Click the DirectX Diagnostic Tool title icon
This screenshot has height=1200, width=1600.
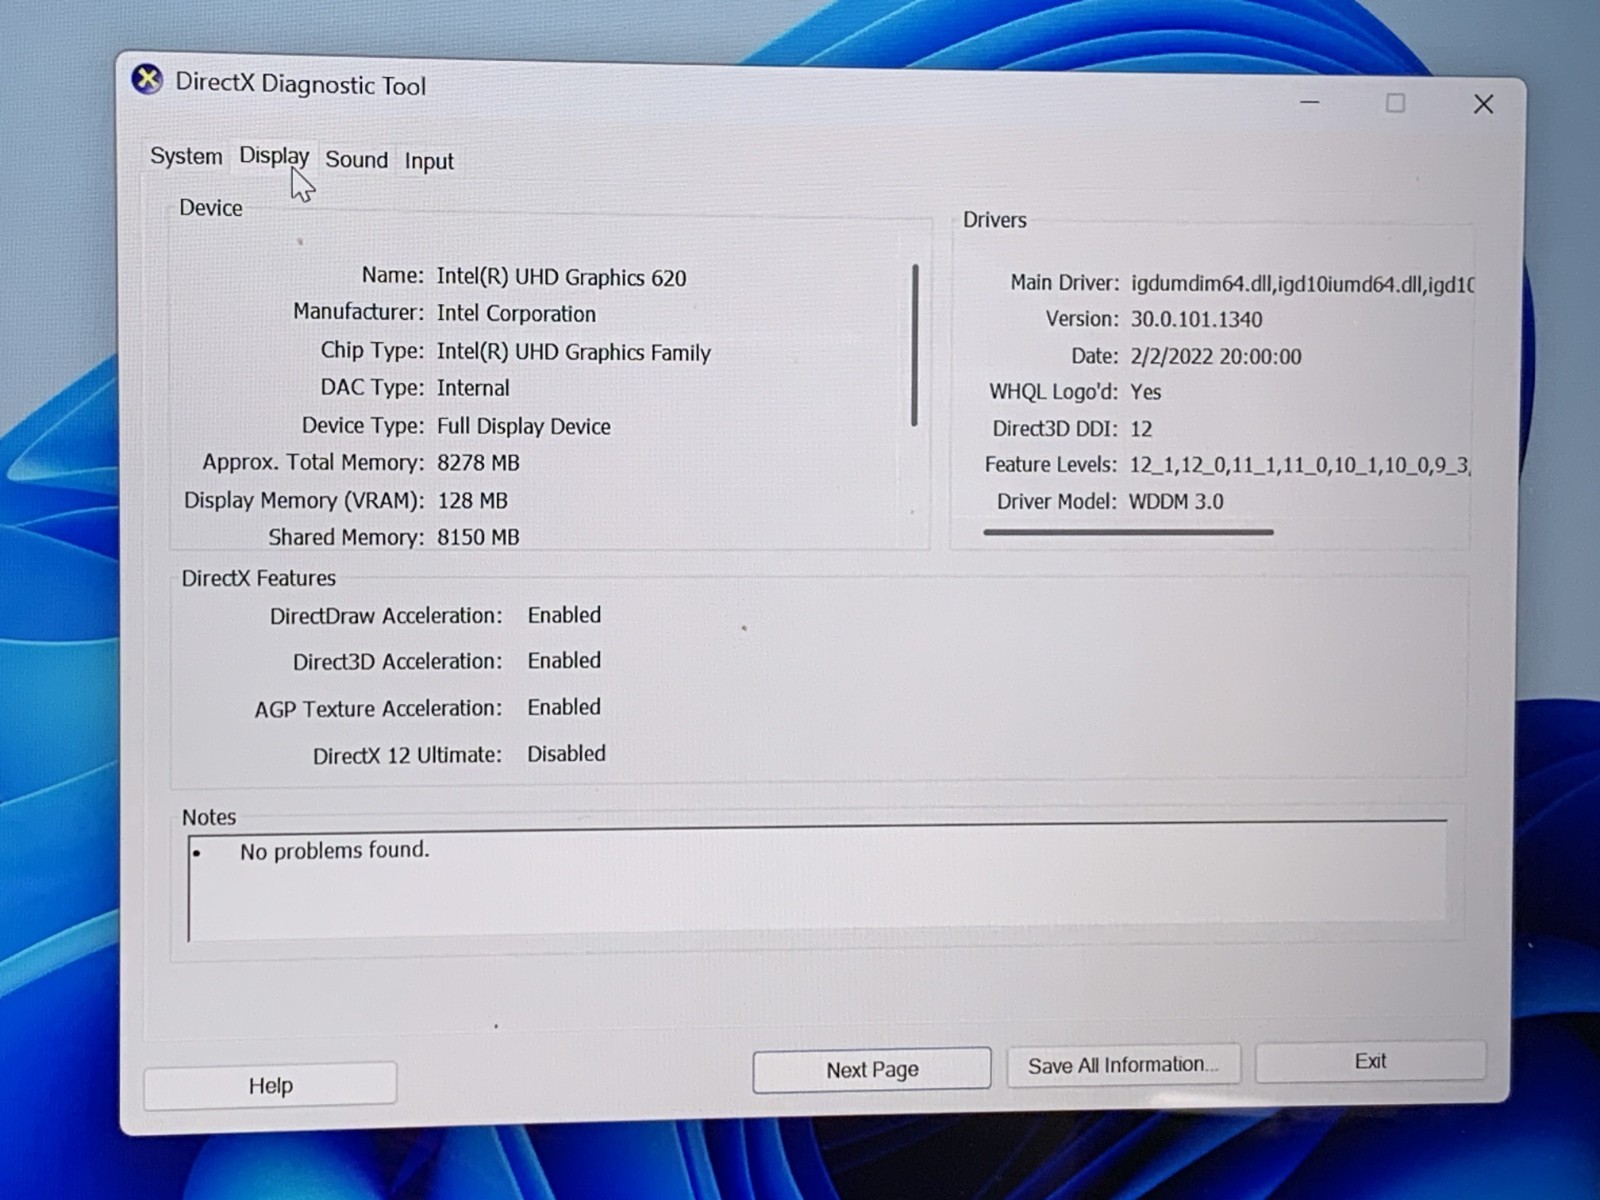click(147, 79)
